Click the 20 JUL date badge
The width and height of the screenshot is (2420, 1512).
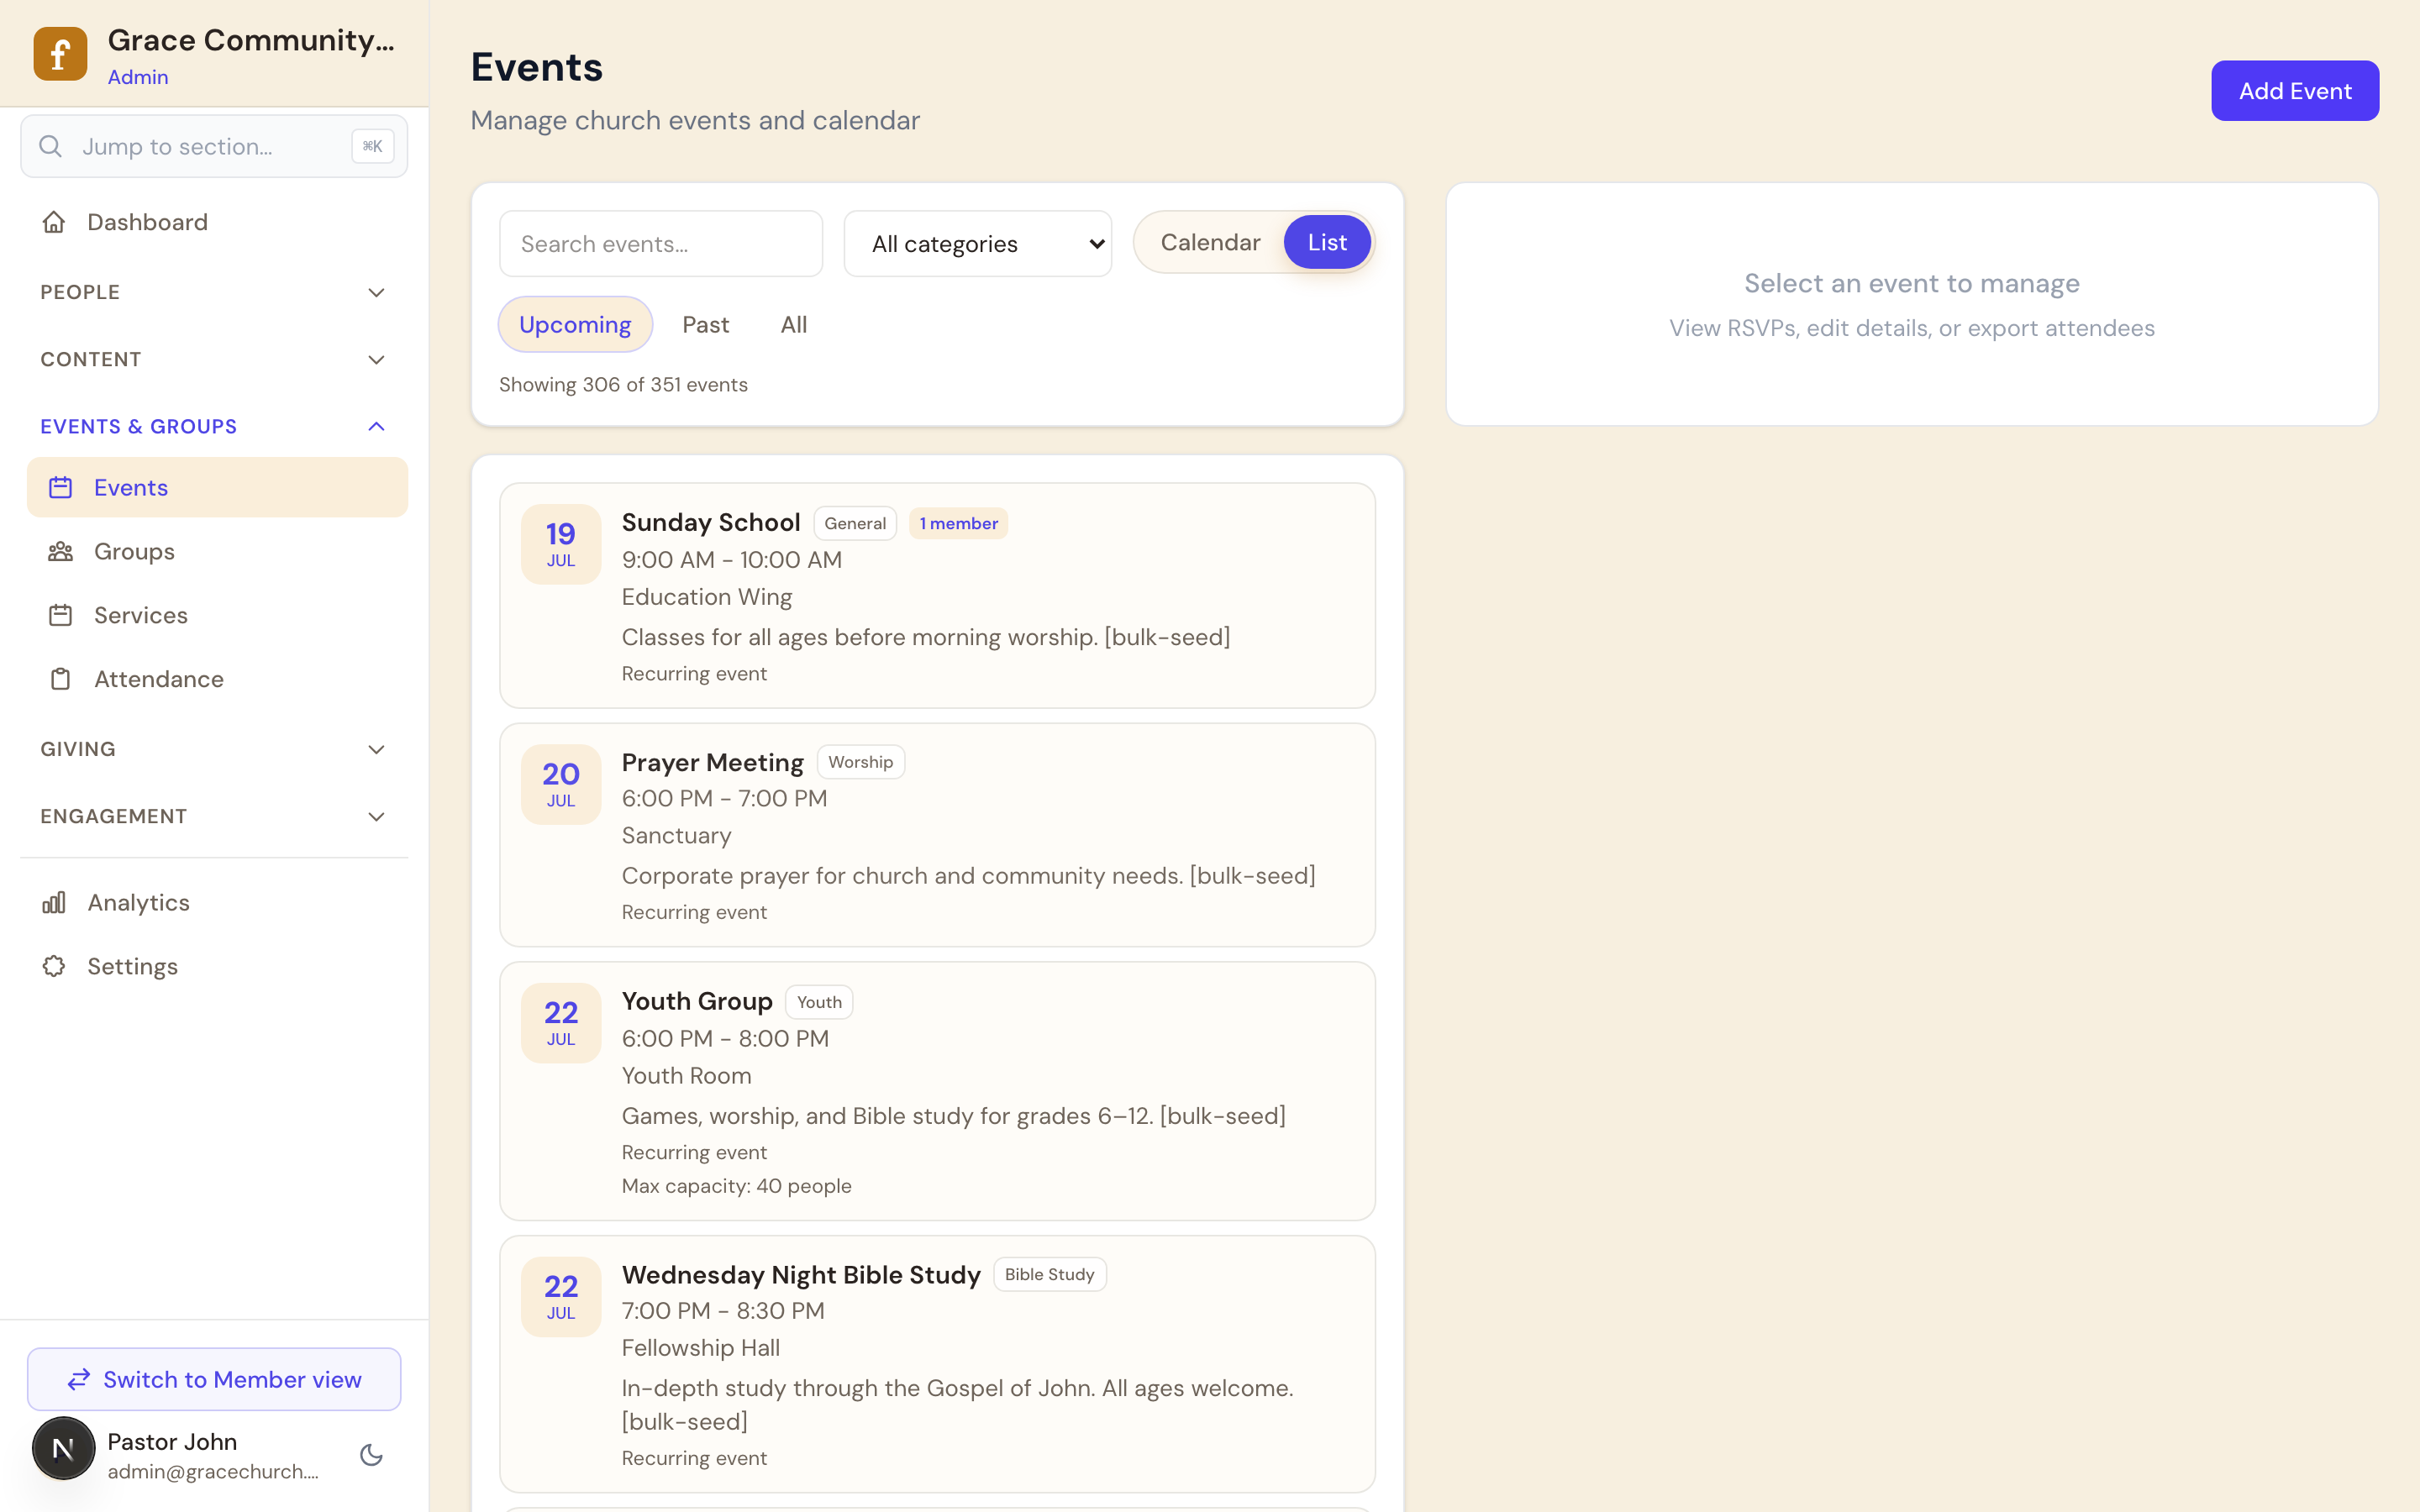[x=561, y=784]
